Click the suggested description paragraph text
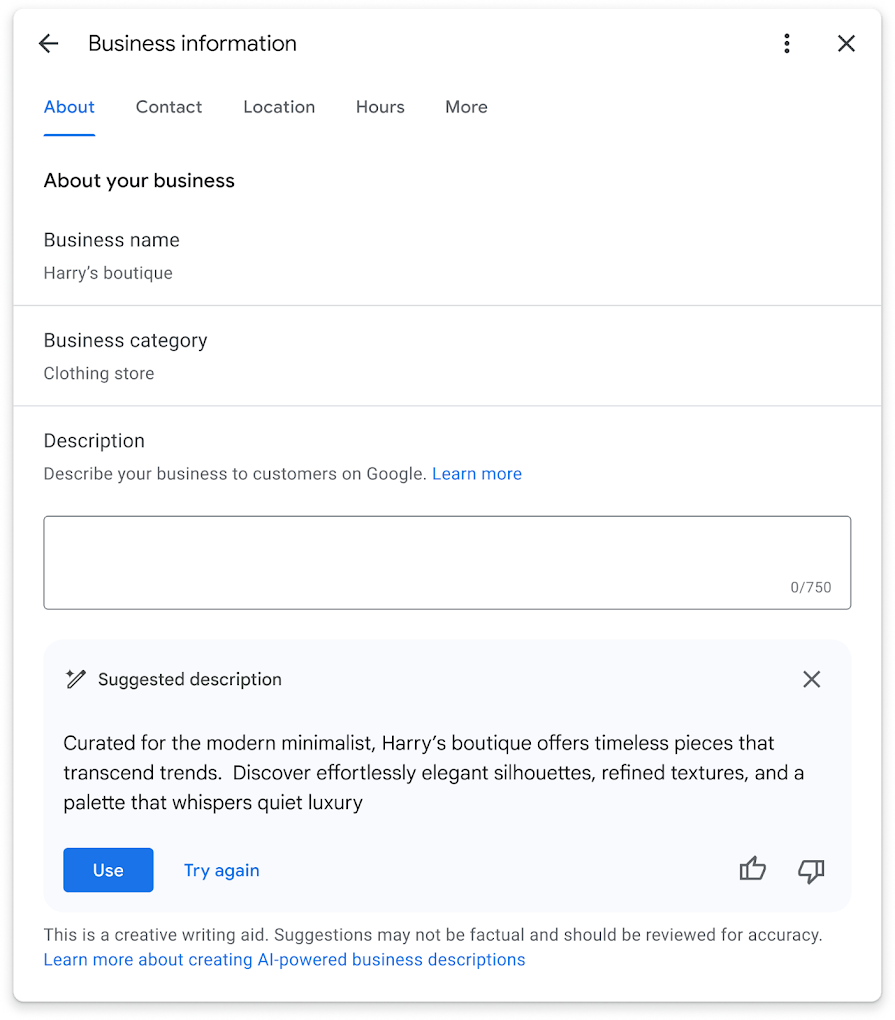This screenshot has width=895, height=1020. [434, 773]
